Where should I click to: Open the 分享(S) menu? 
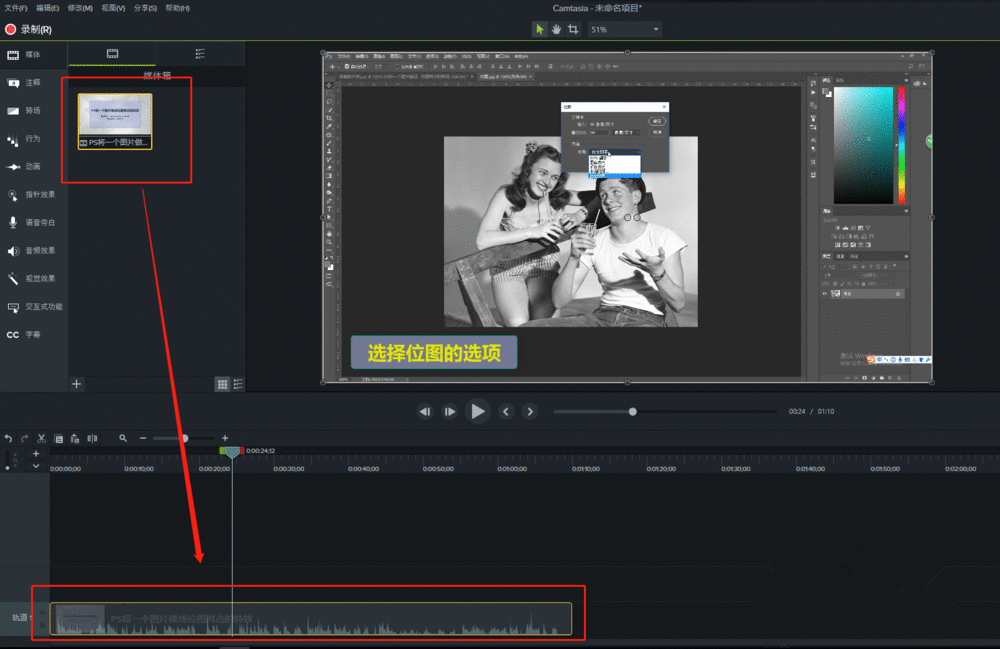tap(145, 8)
